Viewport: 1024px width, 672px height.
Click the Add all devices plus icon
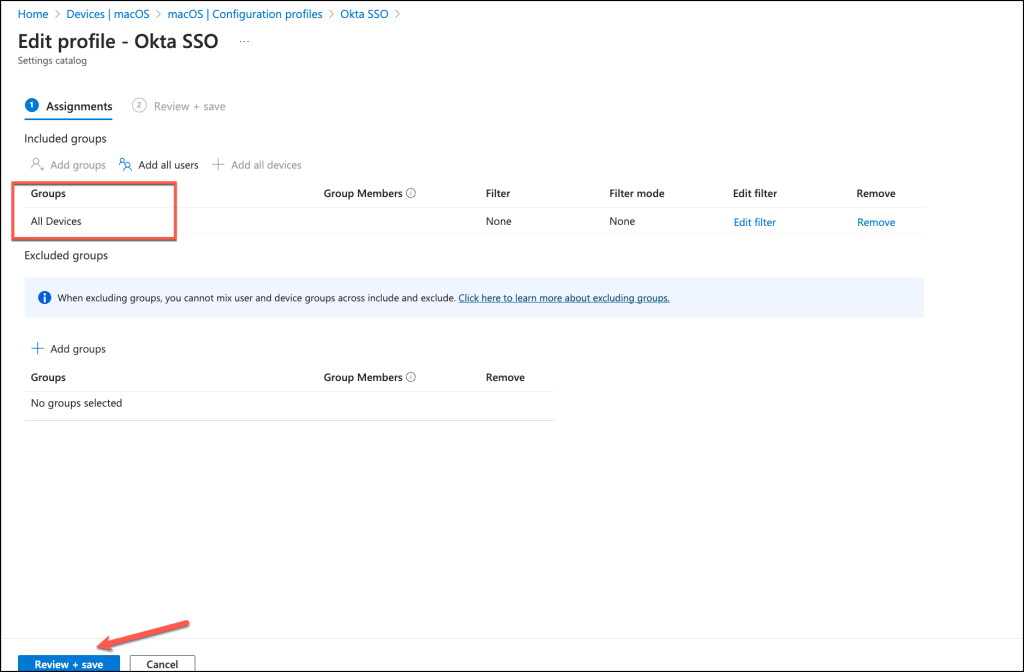coord(218,165)
